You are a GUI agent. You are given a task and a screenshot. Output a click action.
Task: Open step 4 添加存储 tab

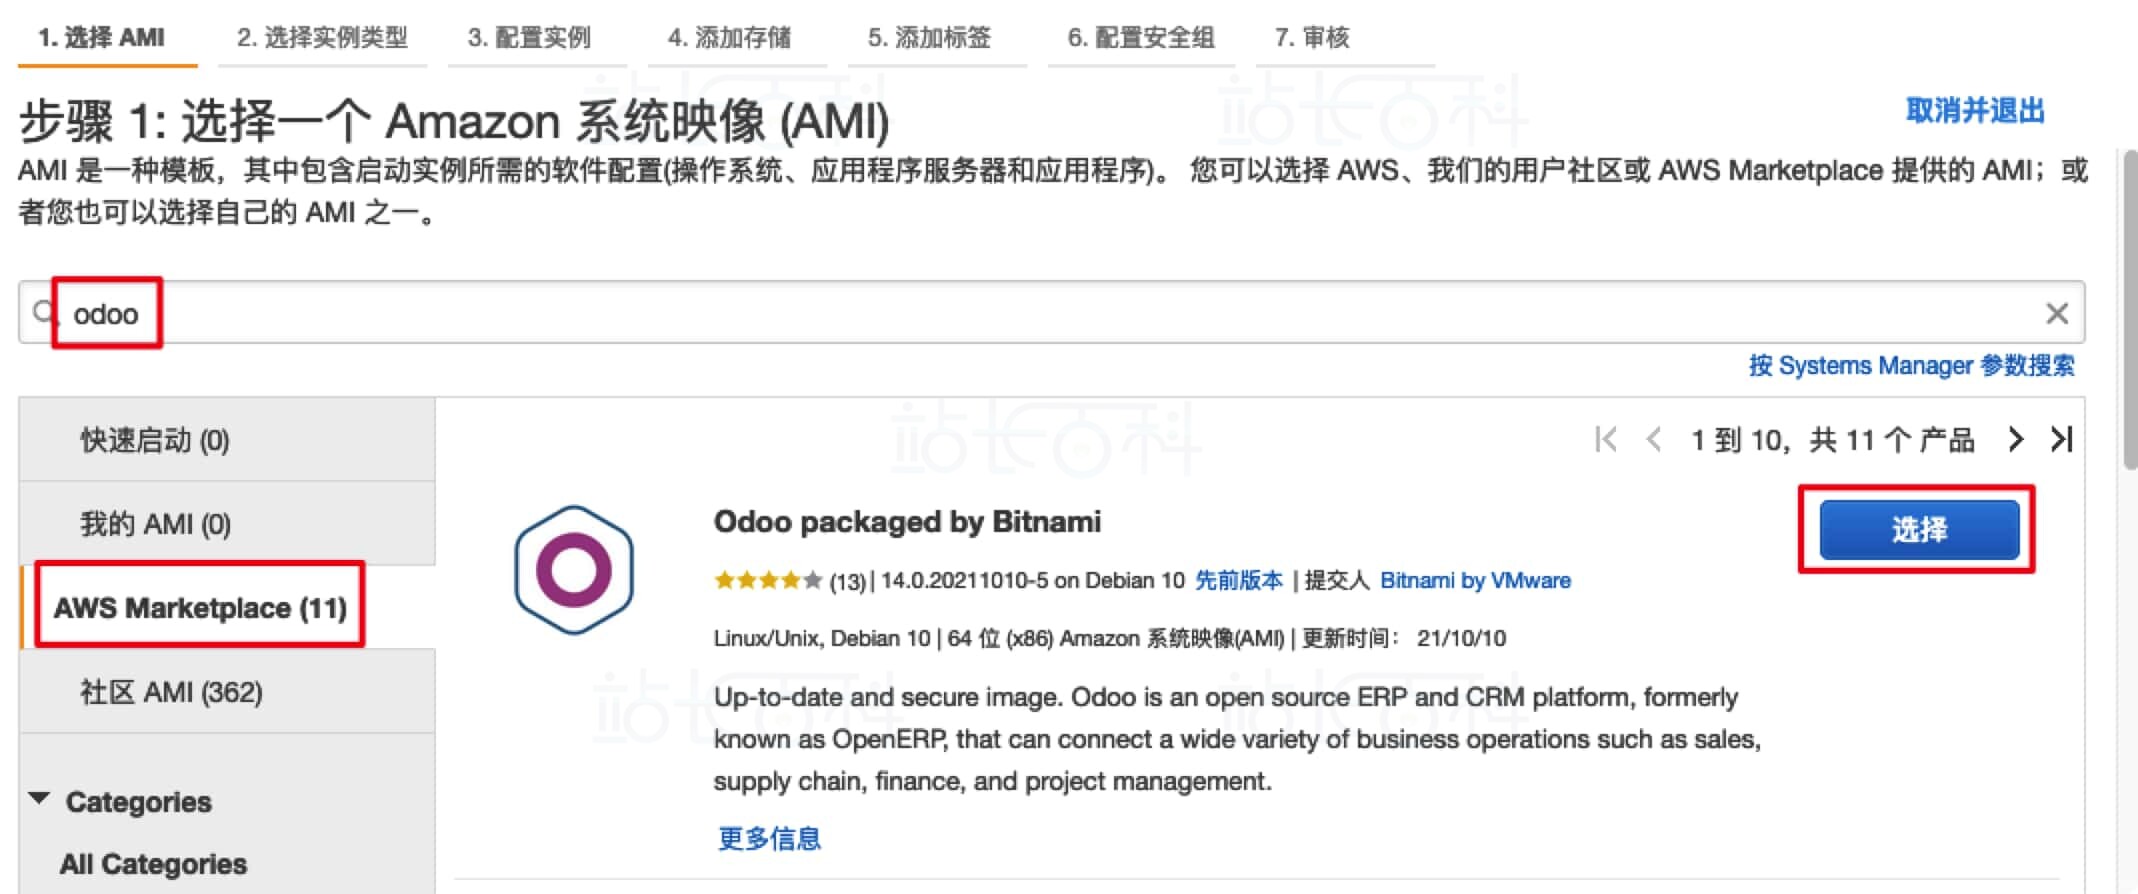point(729,38)
